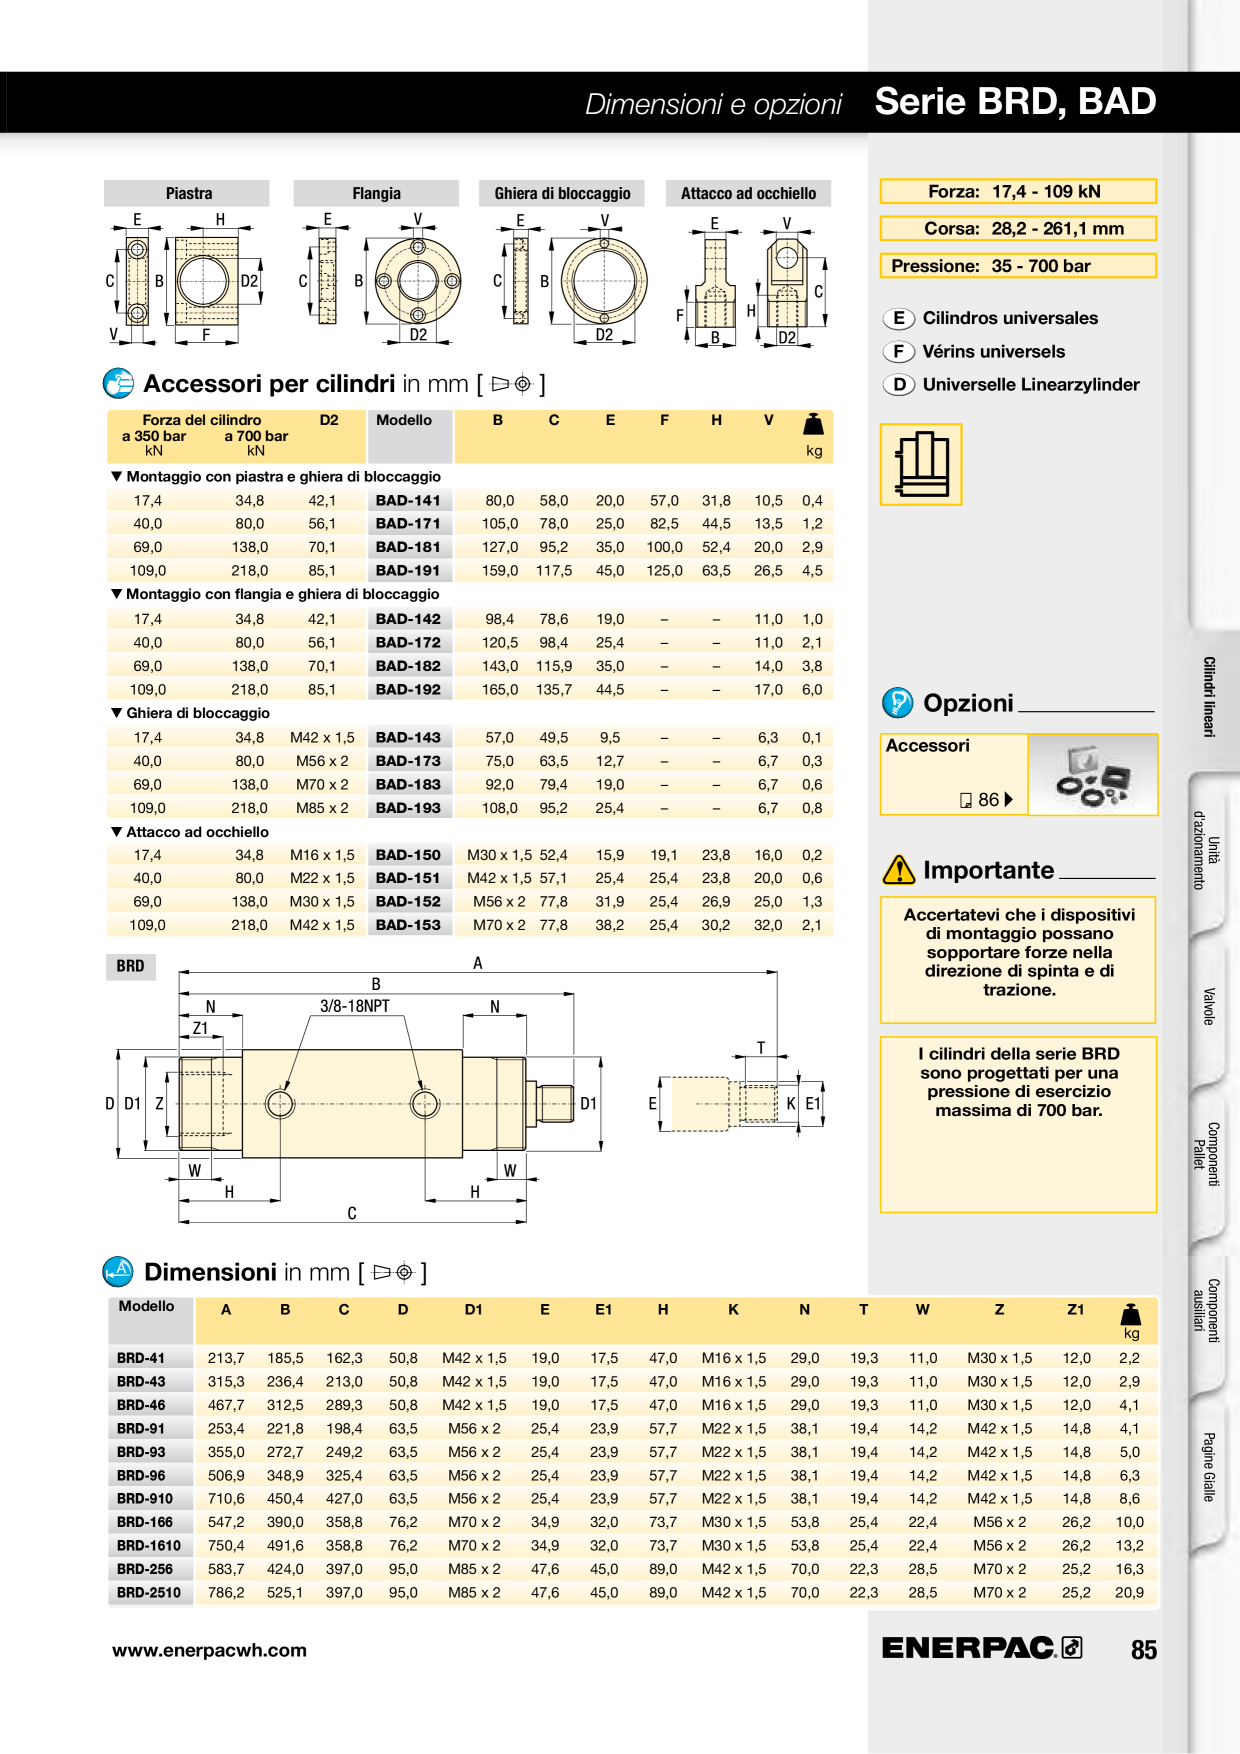Image resolution: width=1240 pixels, height=1754 pixels.
Task: Click the Flangia diagram header label
Action: tap(376, 193)
